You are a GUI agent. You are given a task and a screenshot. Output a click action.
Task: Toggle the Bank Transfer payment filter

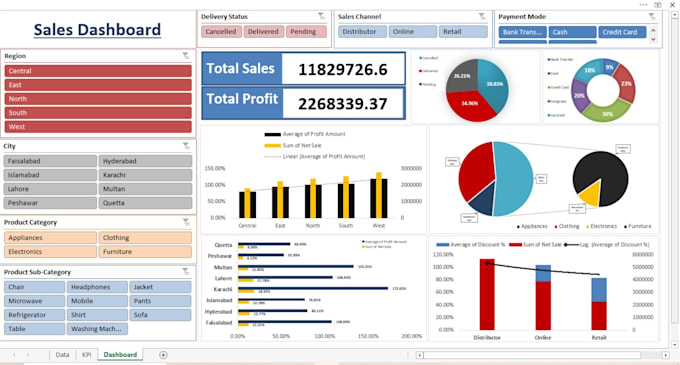[523, 32]
